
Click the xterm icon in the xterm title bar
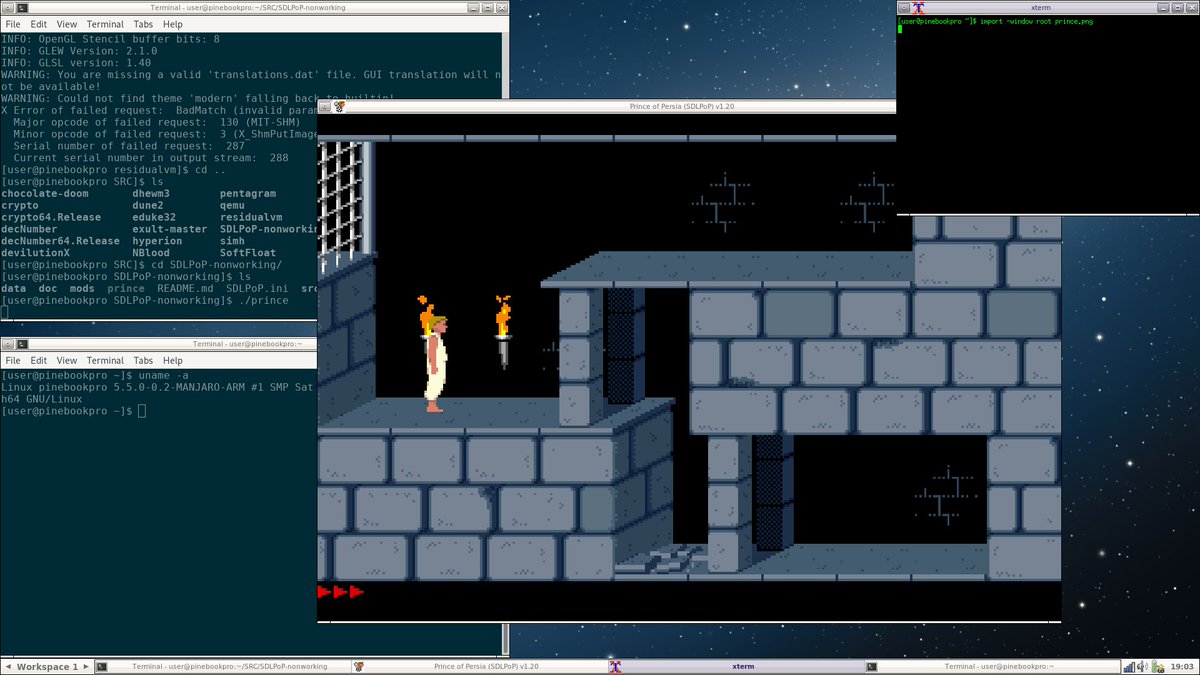pos(917,7)
